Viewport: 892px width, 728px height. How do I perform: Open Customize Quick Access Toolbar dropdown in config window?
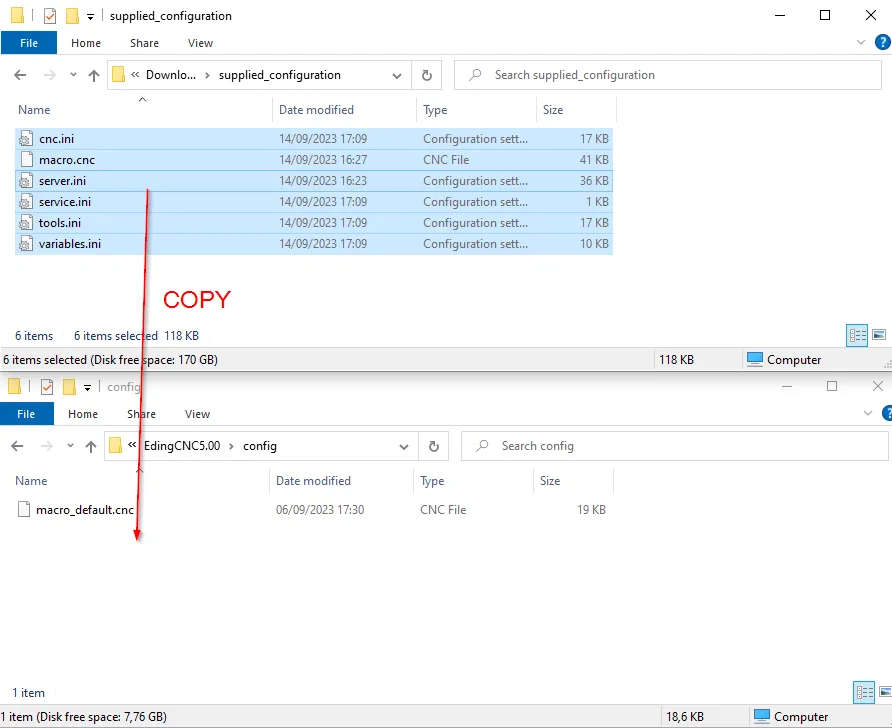(x=87, y=388)
